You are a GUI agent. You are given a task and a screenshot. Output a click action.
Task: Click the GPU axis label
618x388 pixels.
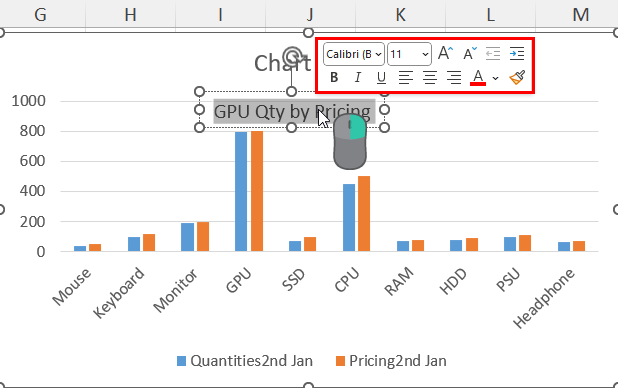pos(238,280)
